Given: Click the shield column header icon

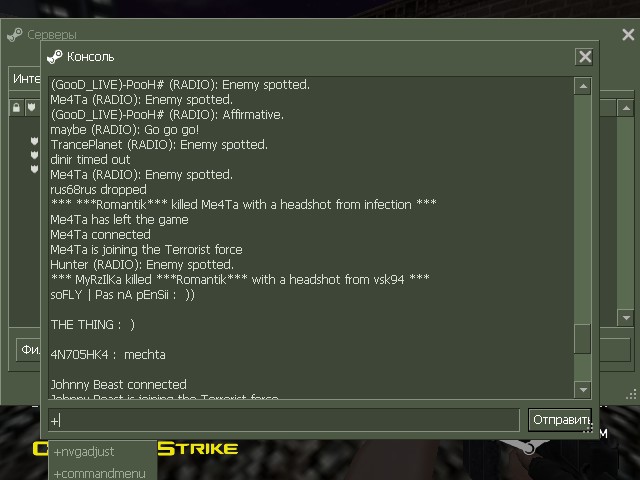Looking at the screenshot, I should tap(31, 108).
